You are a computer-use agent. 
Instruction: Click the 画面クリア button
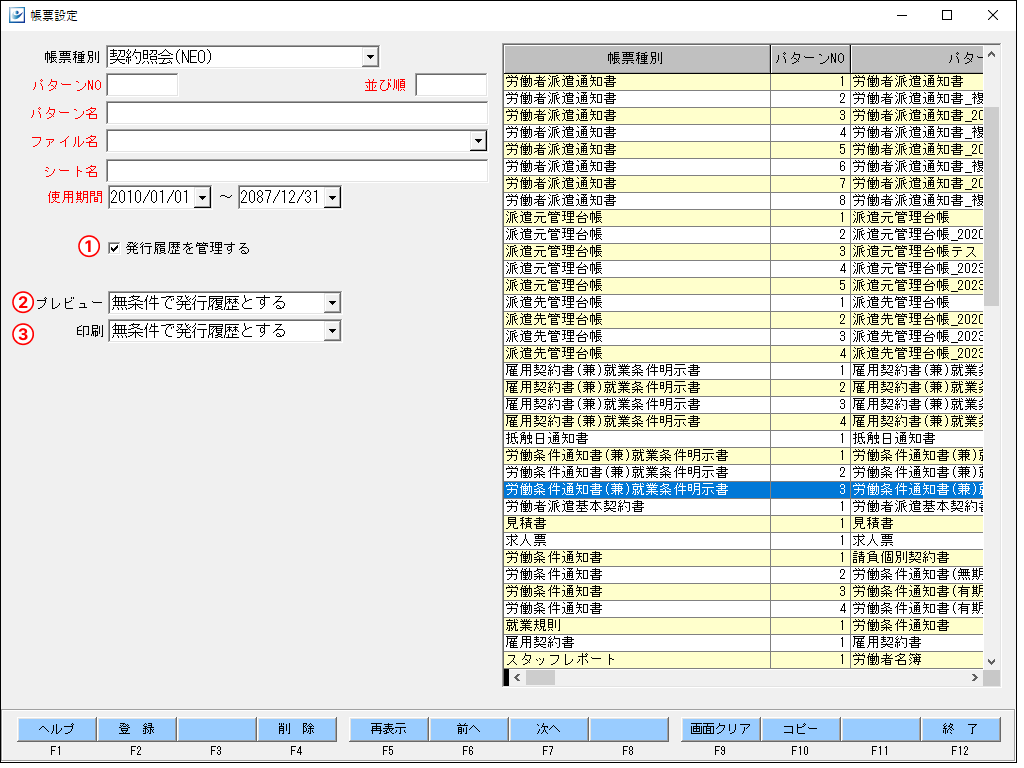tap(721, 729)
